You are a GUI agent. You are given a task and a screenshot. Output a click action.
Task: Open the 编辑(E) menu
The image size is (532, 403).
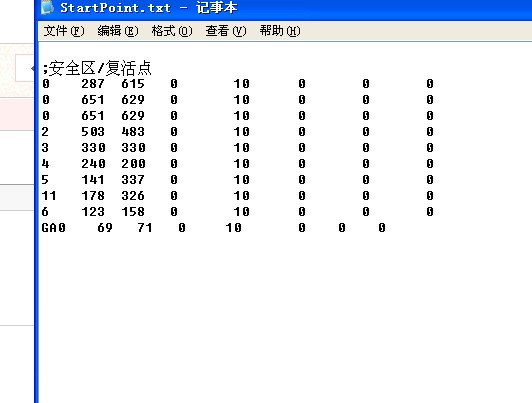pyautogui.click(x=118, y=31)
